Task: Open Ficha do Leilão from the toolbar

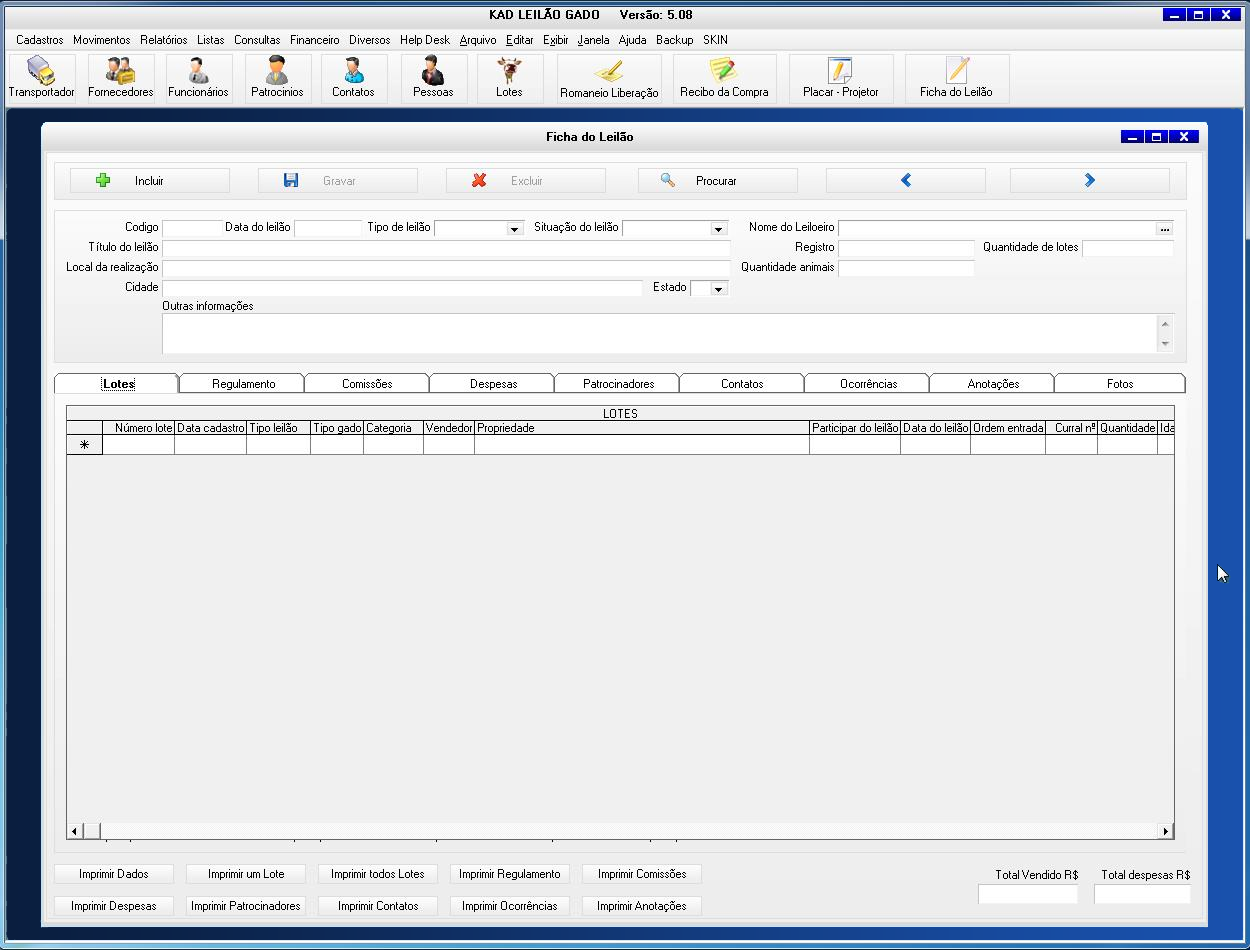Action: click(x=956, y=78)
